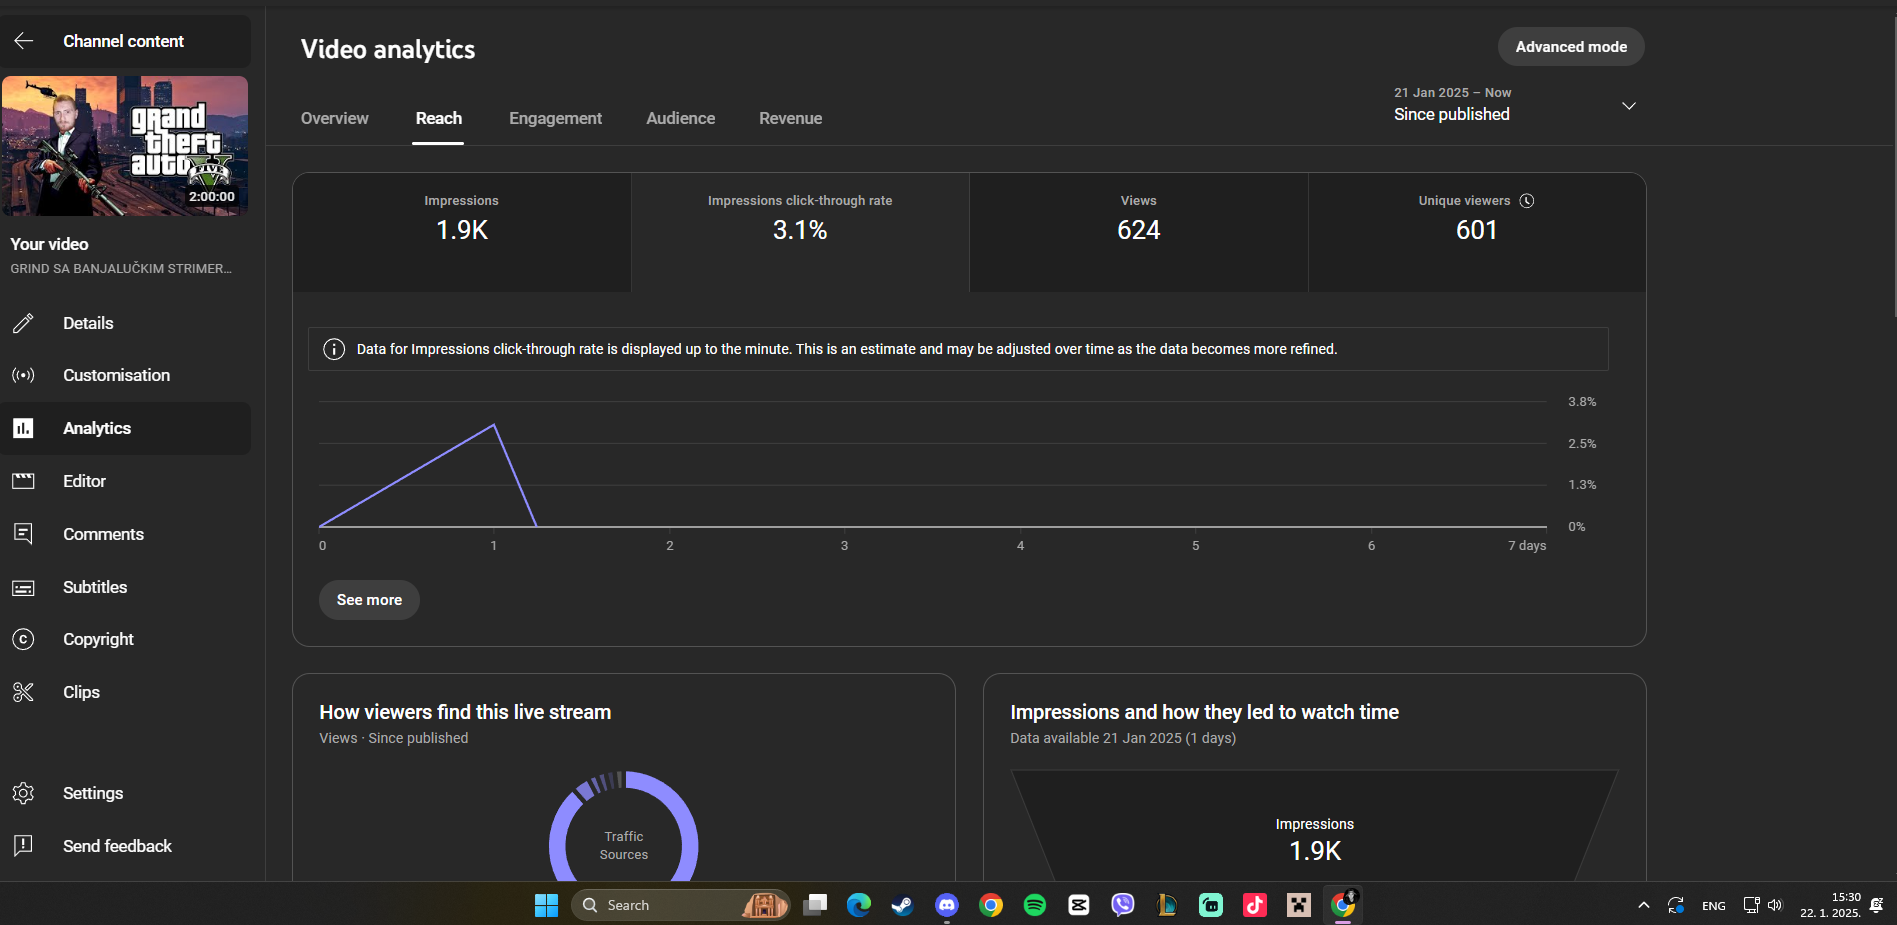Open the Copyright icon in the sidebar
This screenshot has width=1897, height=925.
23,639
